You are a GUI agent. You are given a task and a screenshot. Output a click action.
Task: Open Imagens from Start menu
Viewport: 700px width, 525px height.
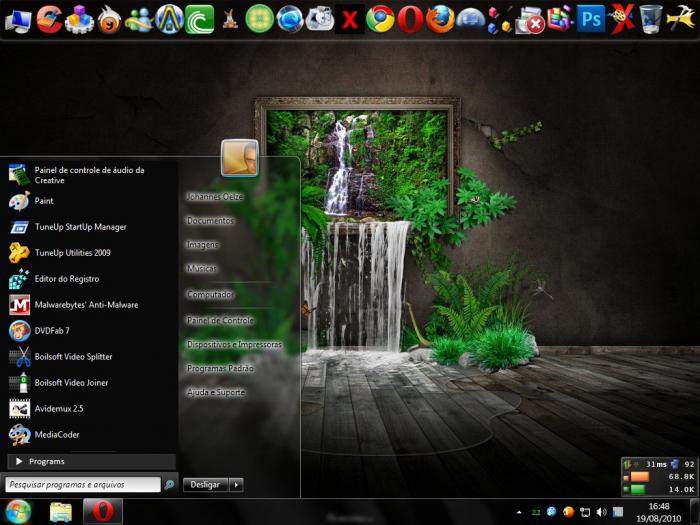coord(203,245)
